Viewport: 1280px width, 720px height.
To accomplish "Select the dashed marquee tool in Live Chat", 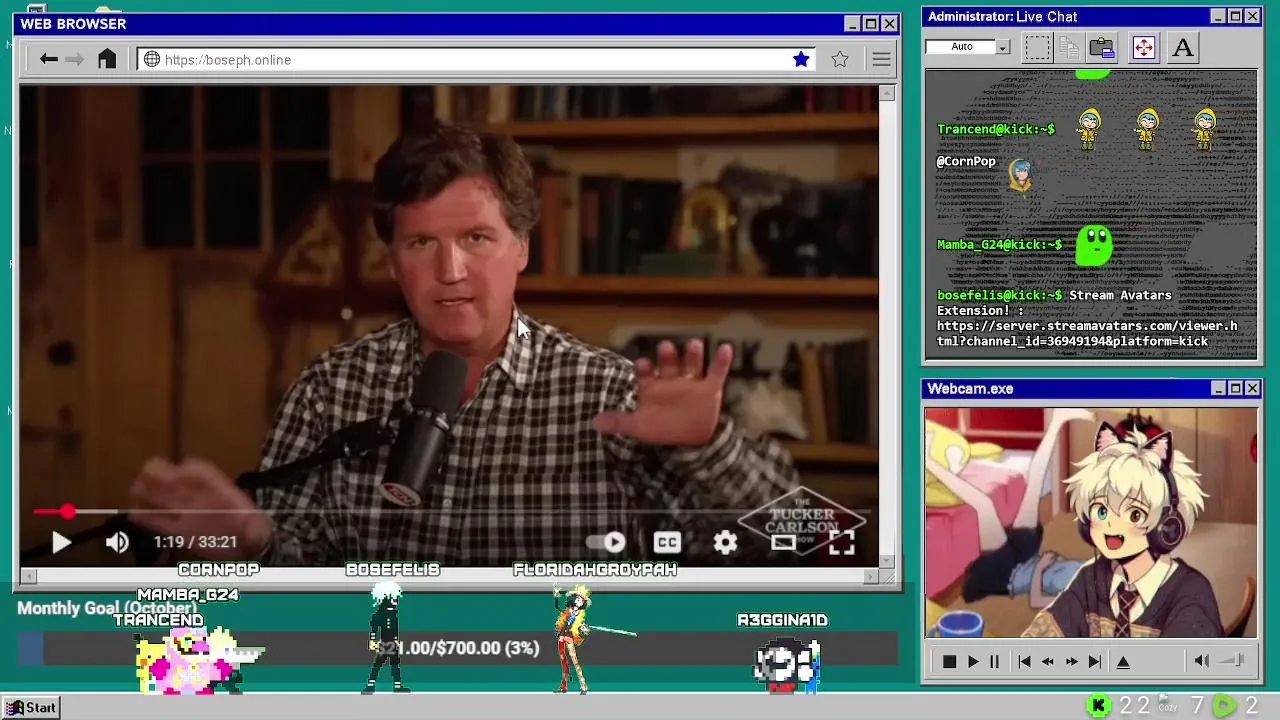I will point(1037,47).
